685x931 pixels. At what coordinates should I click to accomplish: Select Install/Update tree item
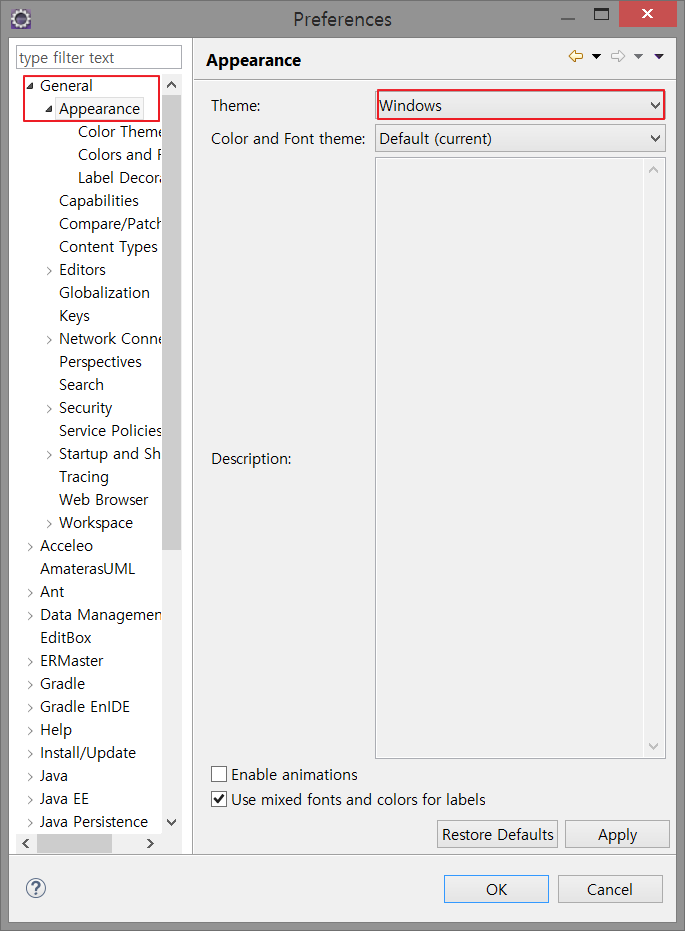pos(88,753)
